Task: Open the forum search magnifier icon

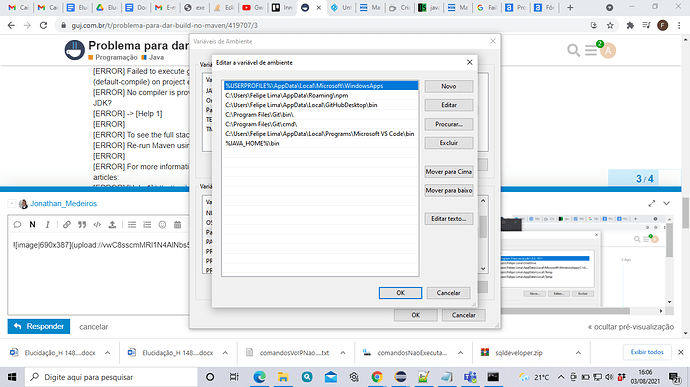Action: tap(573, 50)
